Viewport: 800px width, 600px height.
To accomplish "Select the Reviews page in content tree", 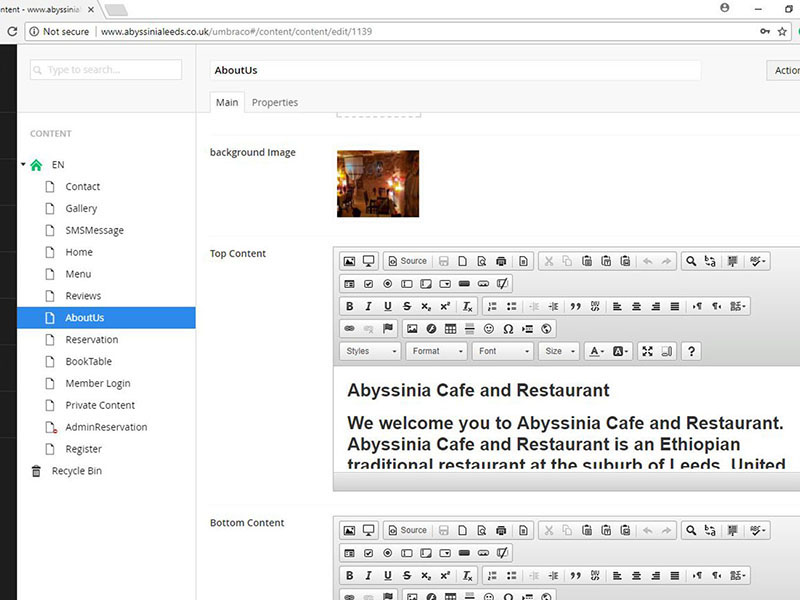I will tap(83, 296).
